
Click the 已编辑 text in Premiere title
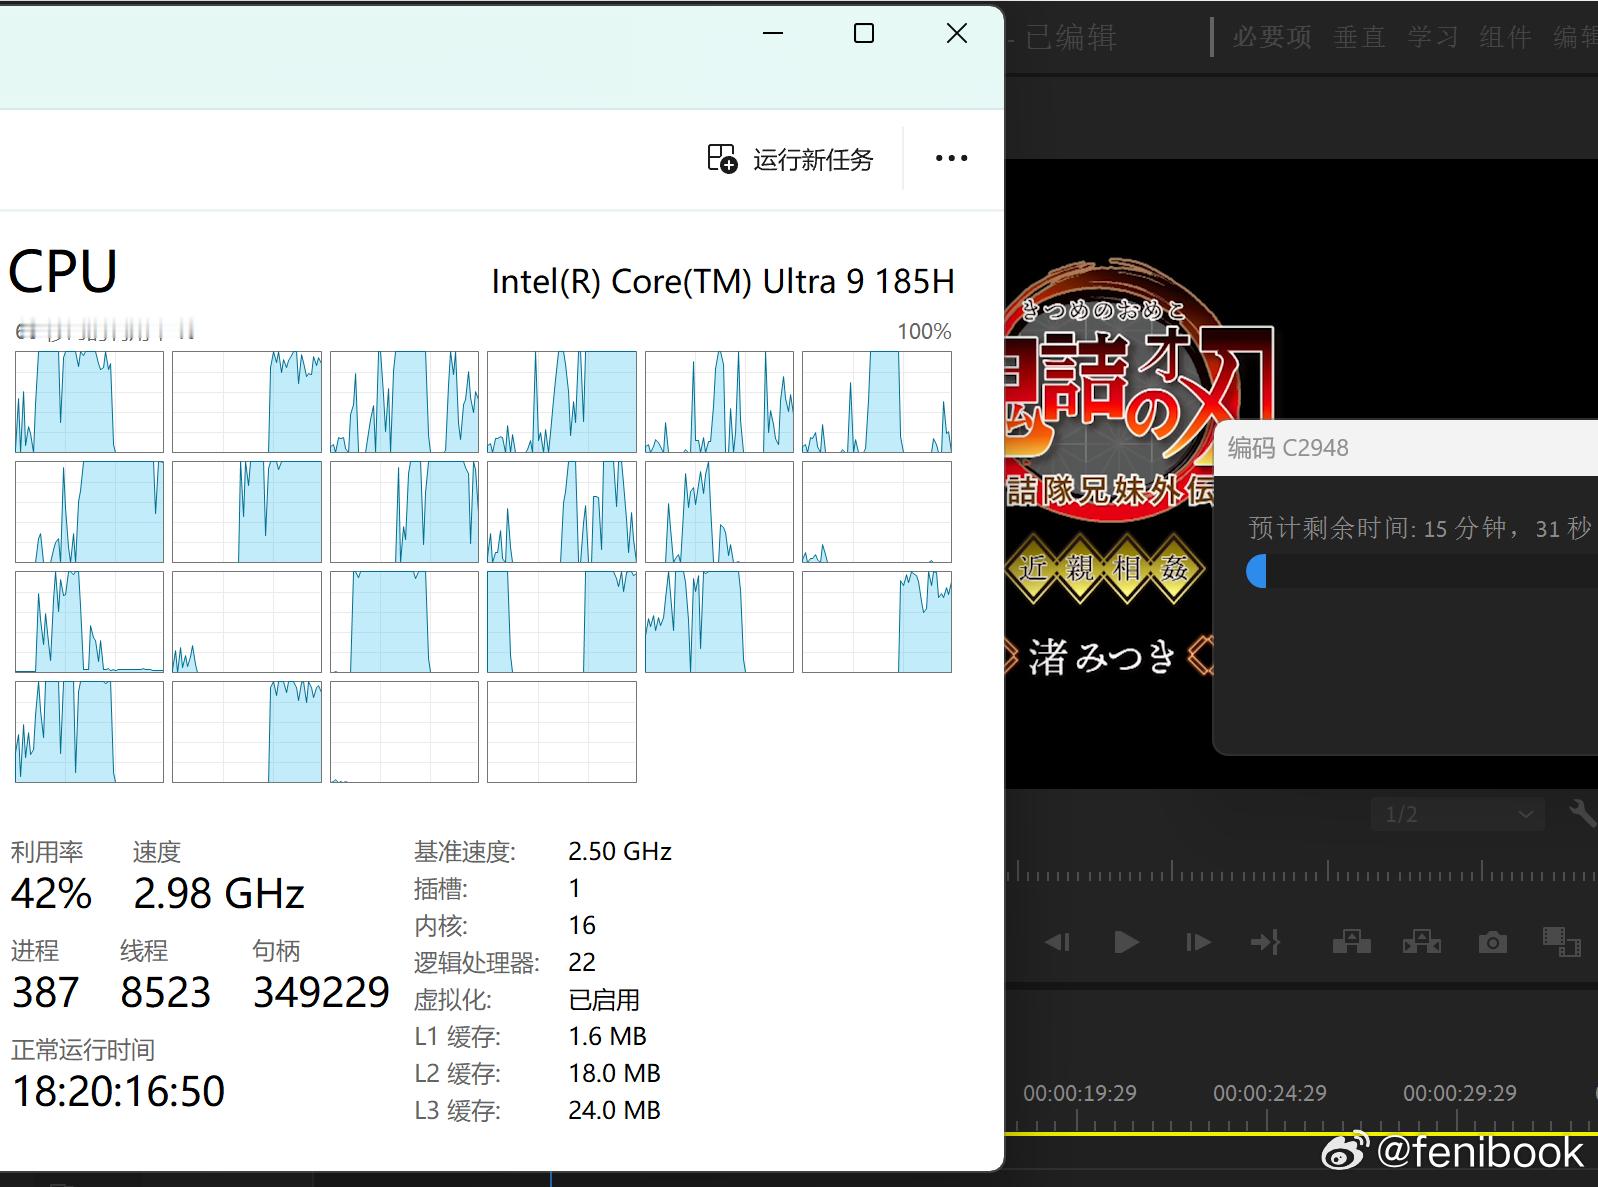pos(1071,38)
